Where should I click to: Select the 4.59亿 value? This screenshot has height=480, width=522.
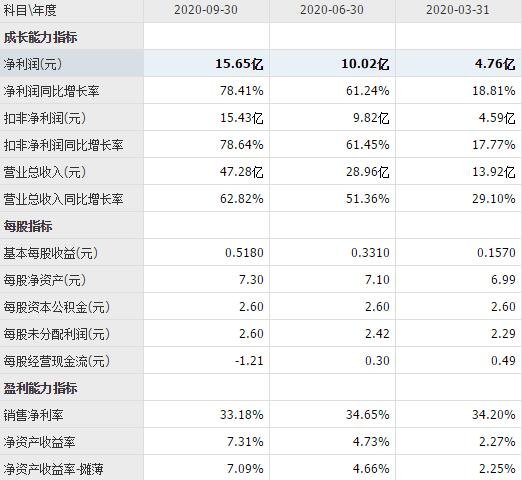(497, 118)
